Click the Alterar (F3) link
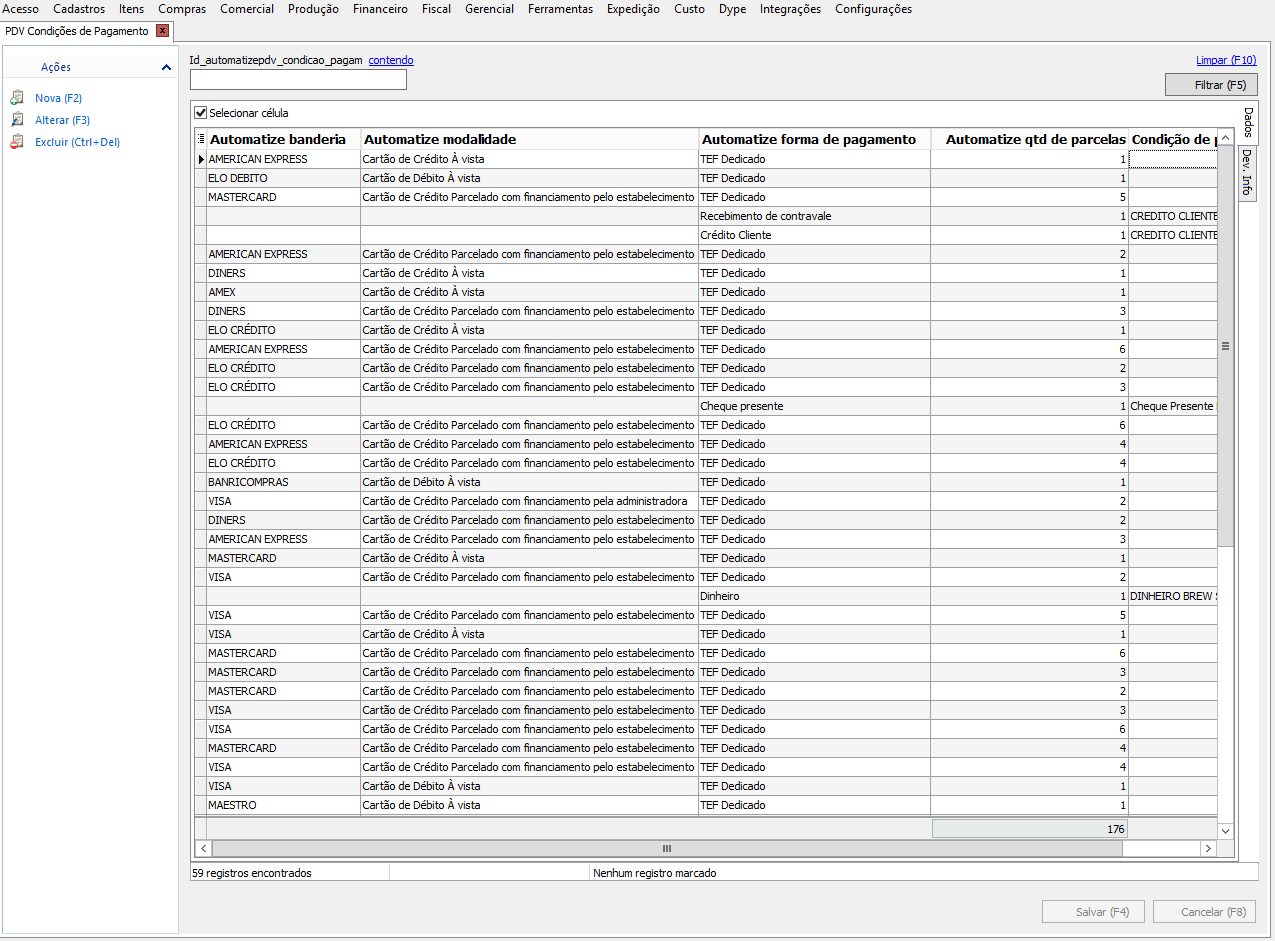Screen dimensions: 1275x941 (62, 120)
